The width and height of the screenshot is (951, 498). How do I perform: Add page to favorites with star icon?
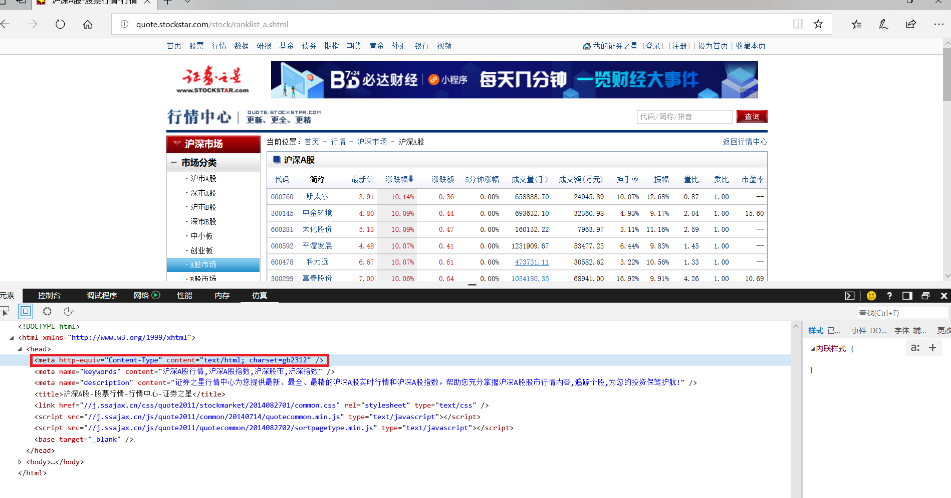pos(818,24)
